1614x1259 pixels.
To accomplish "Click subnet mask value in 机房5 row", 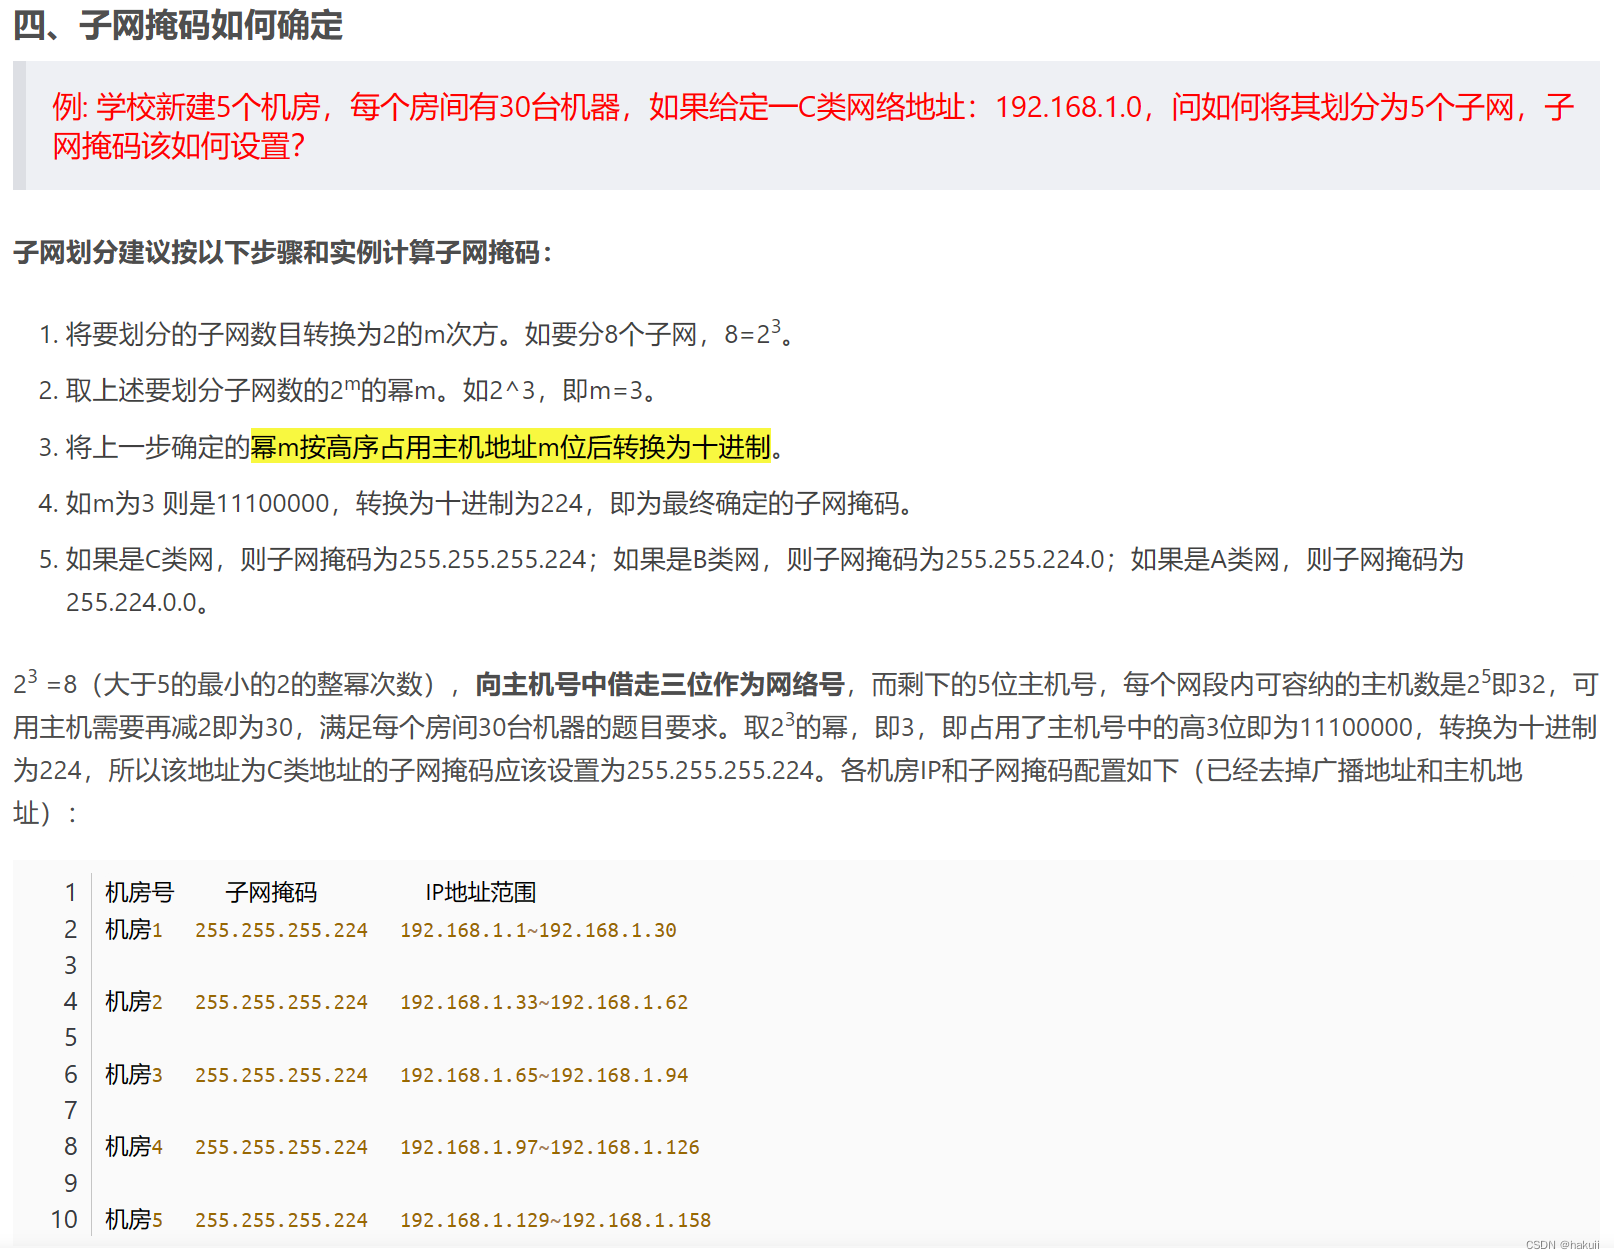I will pyautogui.click(x=281, y=1221).
